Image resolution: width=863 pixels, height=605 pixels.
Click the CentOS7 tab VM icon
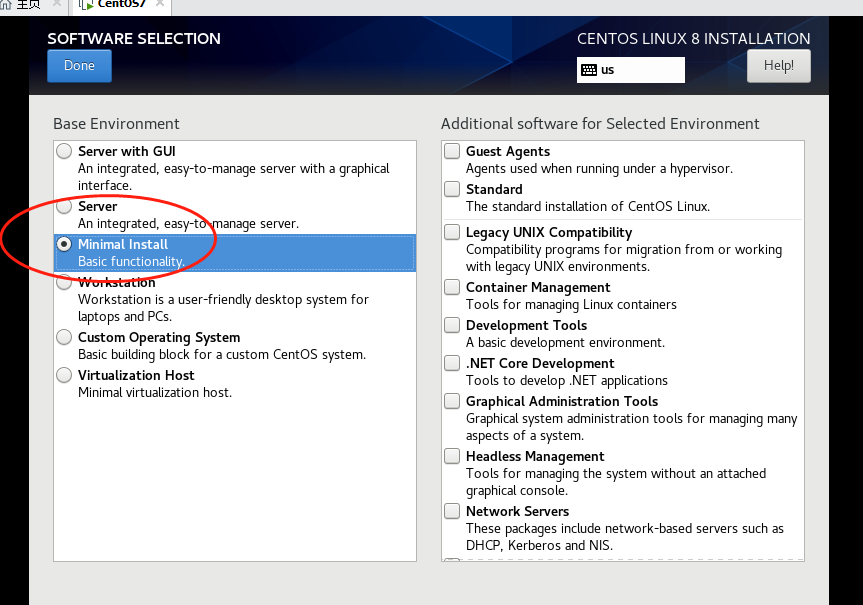[86, 5]
